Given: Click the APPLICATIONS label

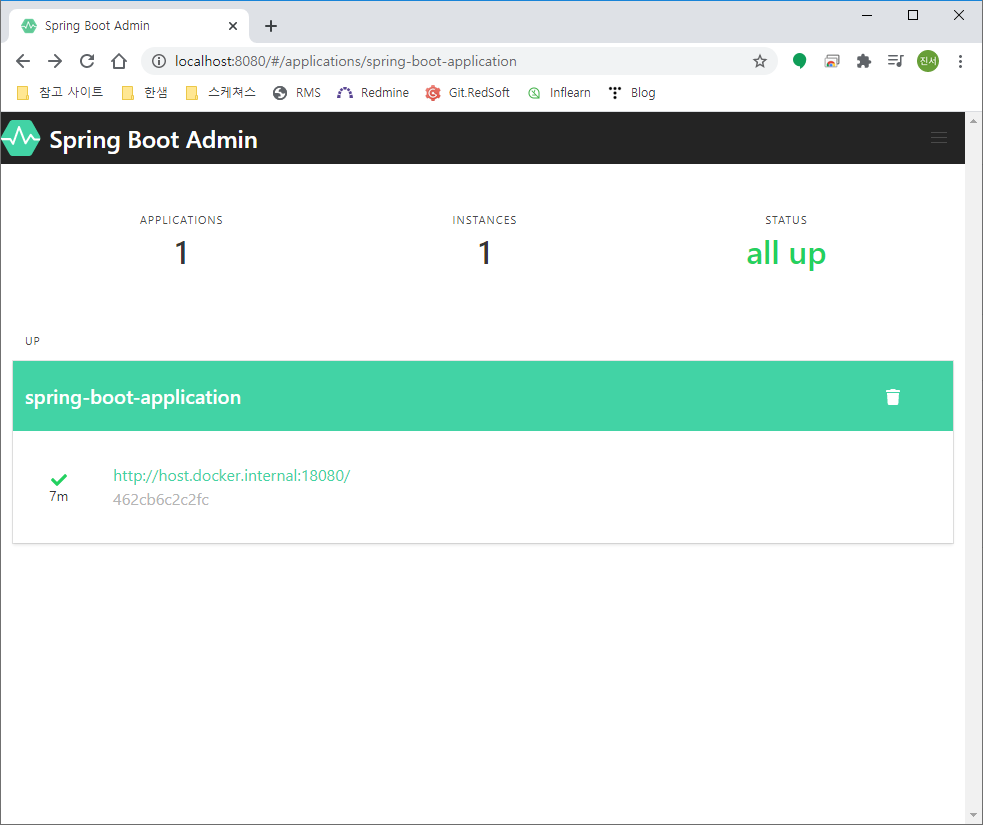Looking at the screenshot, I should pos(181,220).
